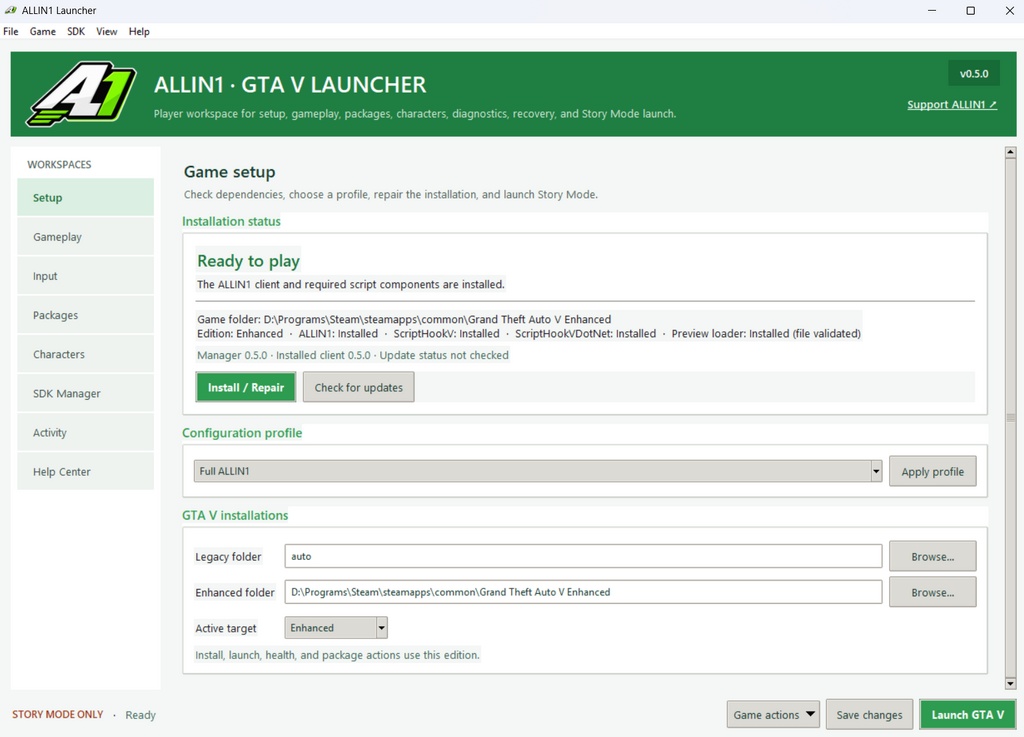Click the 'Installation status' section header

point(231,221)
